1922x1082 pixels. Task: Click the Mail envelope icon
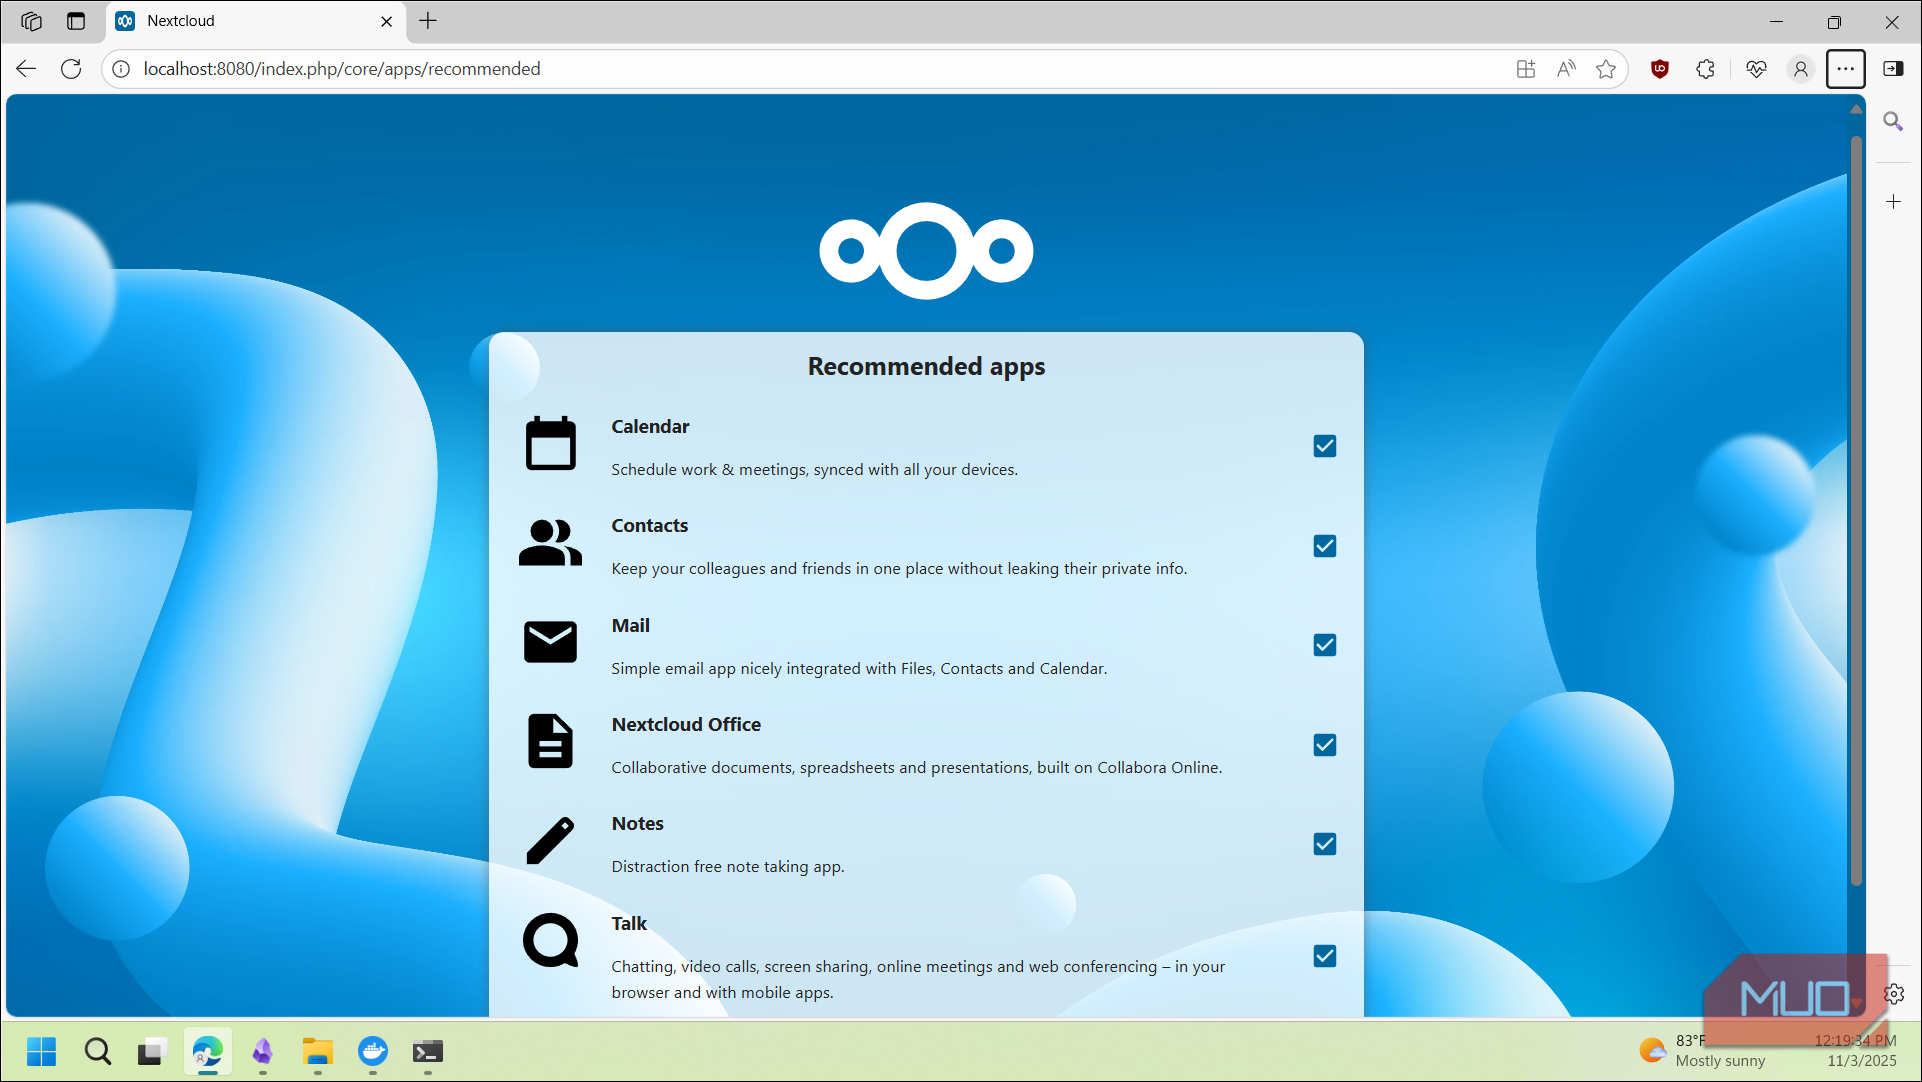(550, 642)
